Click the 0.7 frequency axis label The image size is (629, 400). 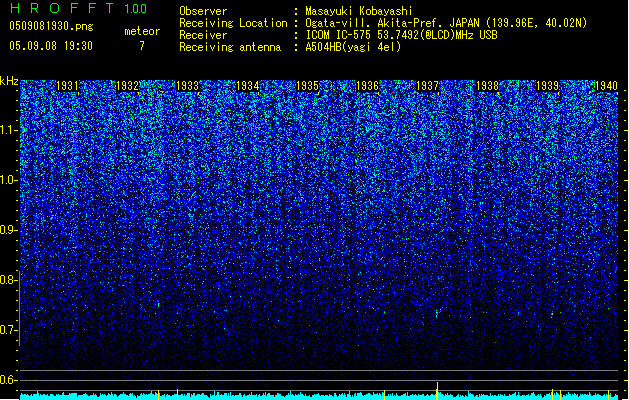pos(9,330)
